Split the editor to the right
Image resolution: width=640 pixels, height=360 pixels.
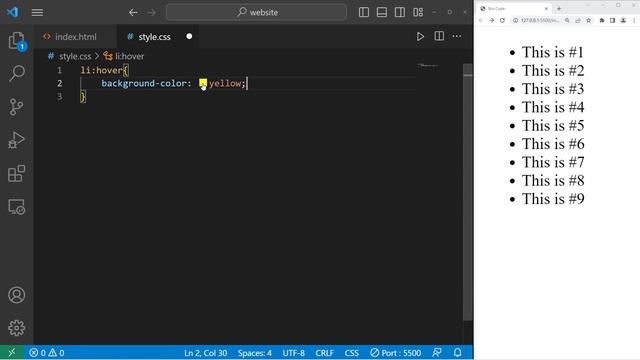pos(439,36)
